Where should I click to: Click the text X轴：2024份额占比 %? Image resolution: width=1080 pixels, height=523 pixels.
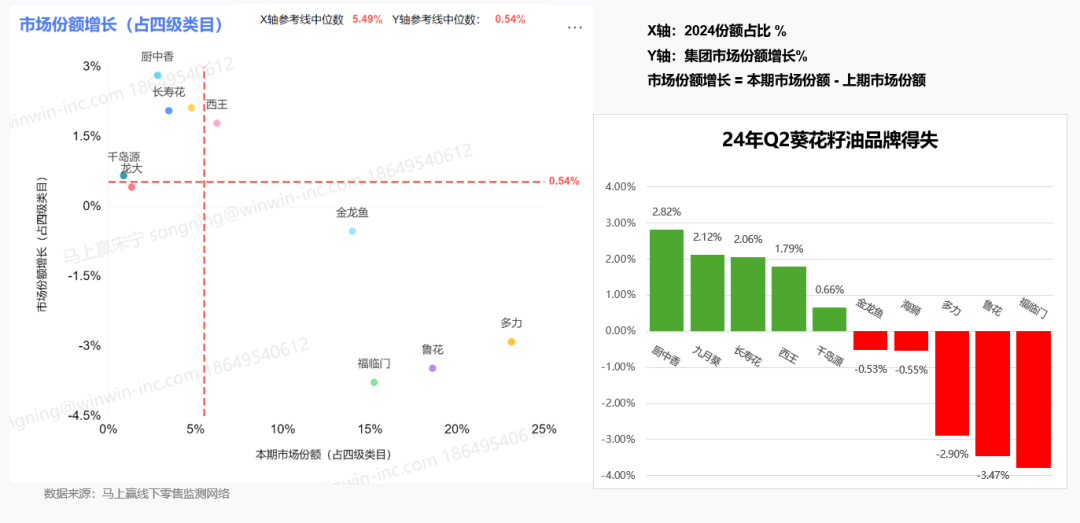[716, 31]
